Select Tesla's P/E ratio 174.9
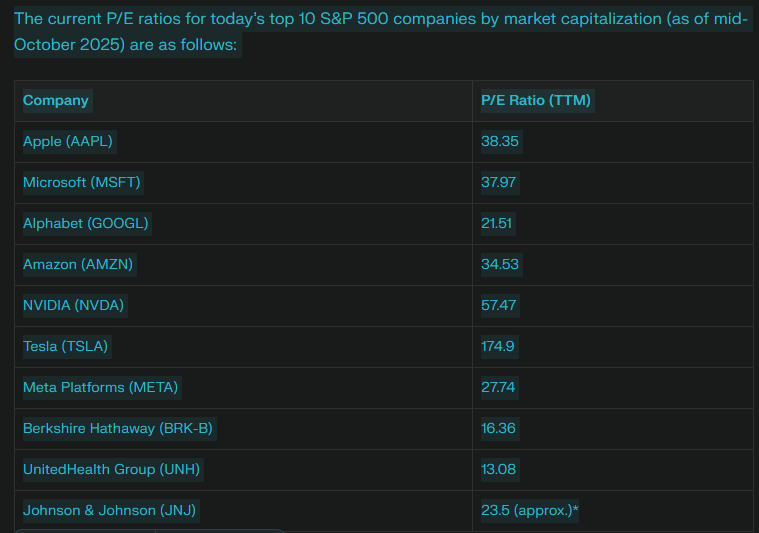 tap(498, 346)
